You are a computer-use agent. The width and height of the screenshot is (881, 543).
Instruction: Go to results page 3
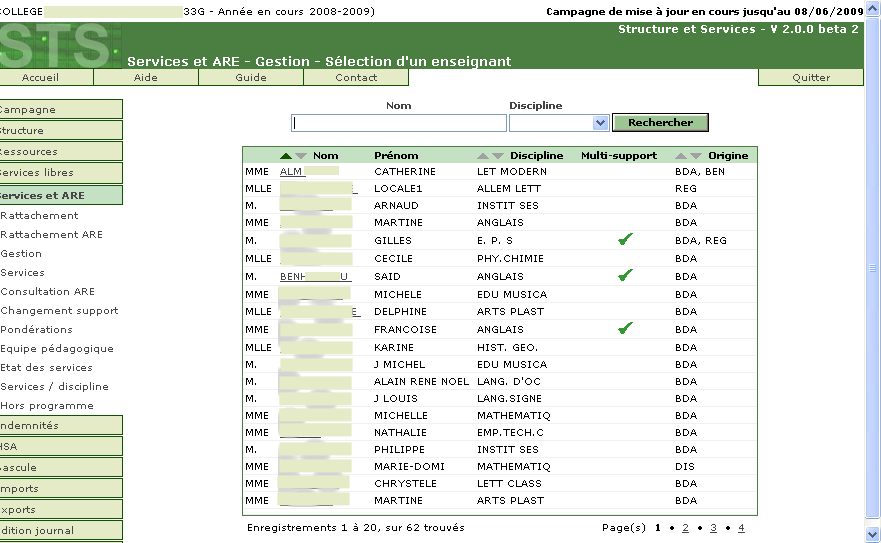(x=714, y=528)
